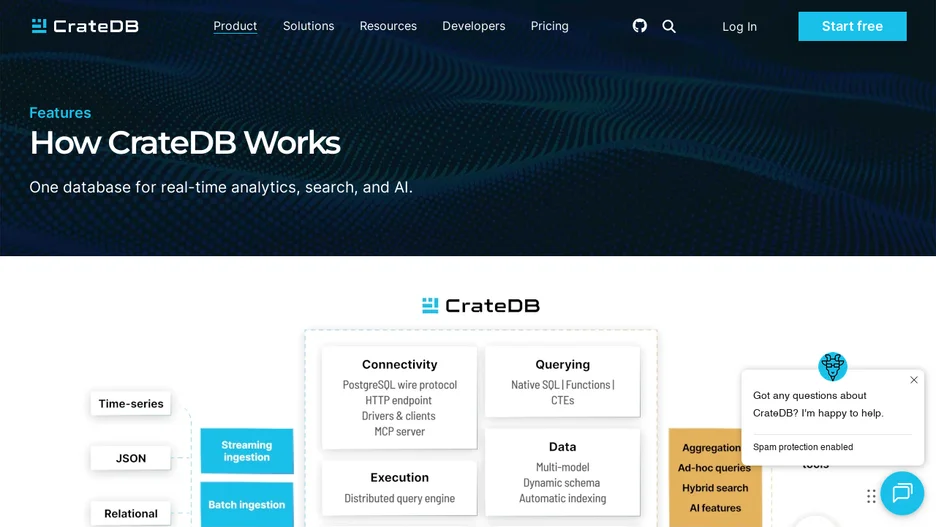The width and height of the screenshot is (936, 527).
Task: Click the chatbot avatar mascot
Action: tap(832, 366)
